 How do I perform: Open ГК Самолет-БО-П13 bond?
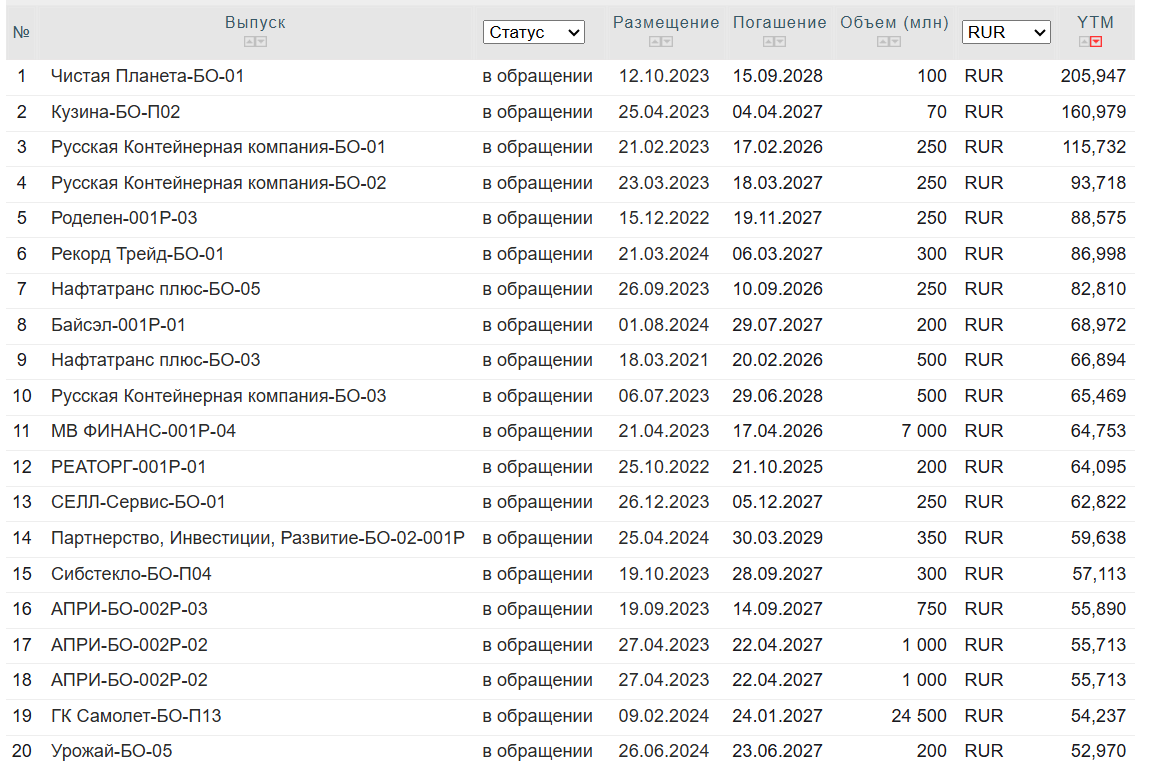pyautogui.click(x=136, y=716)
